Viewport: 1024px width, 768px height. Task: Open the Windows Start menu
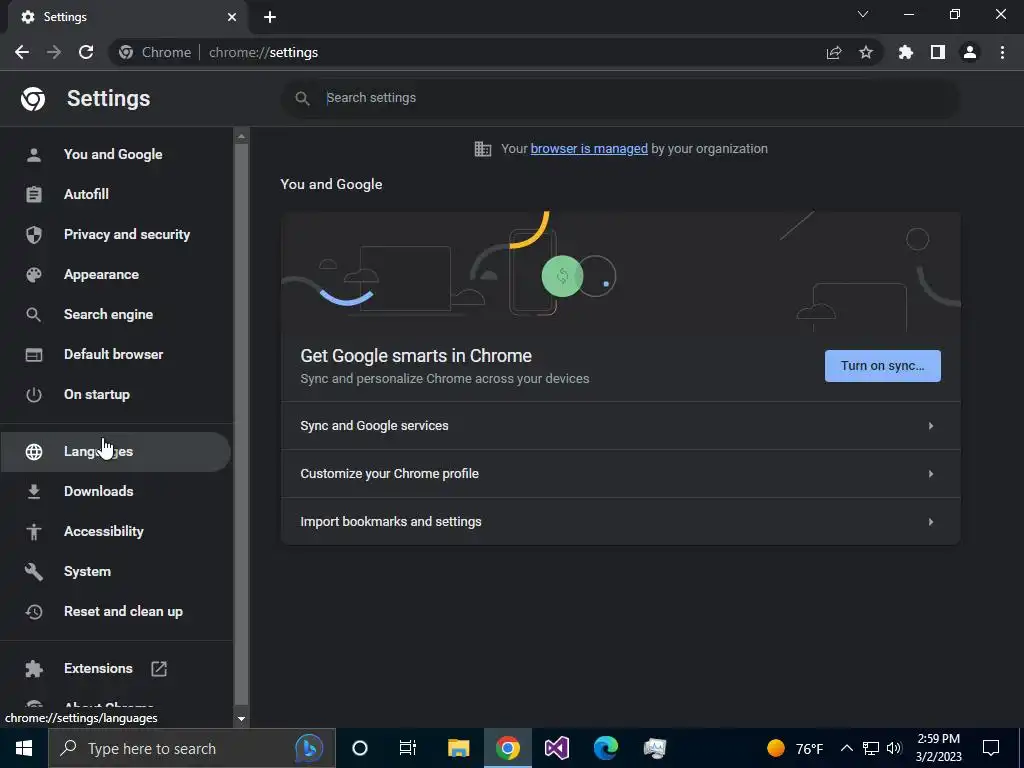point(24,748)
